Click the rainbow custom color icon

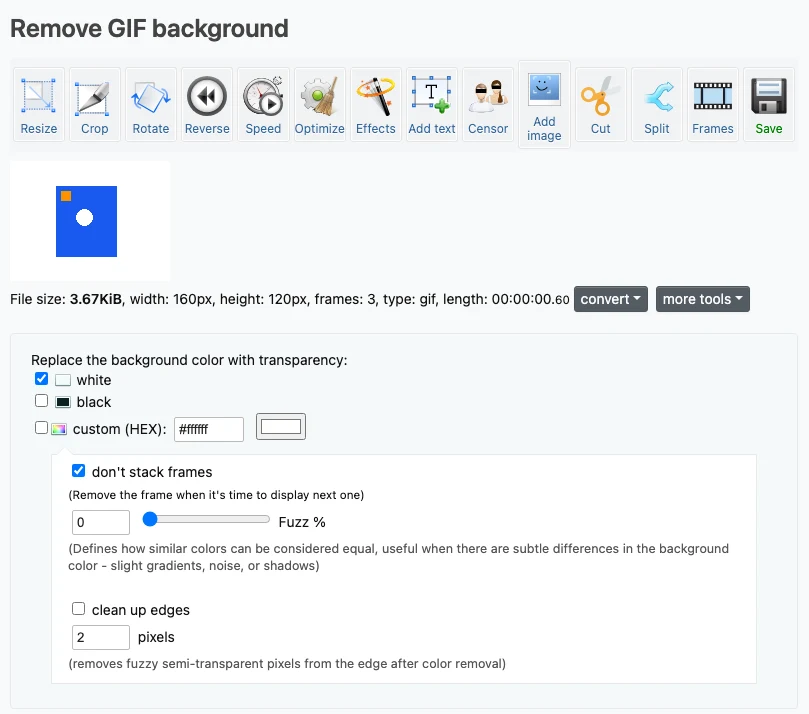[x=59, y=429]
